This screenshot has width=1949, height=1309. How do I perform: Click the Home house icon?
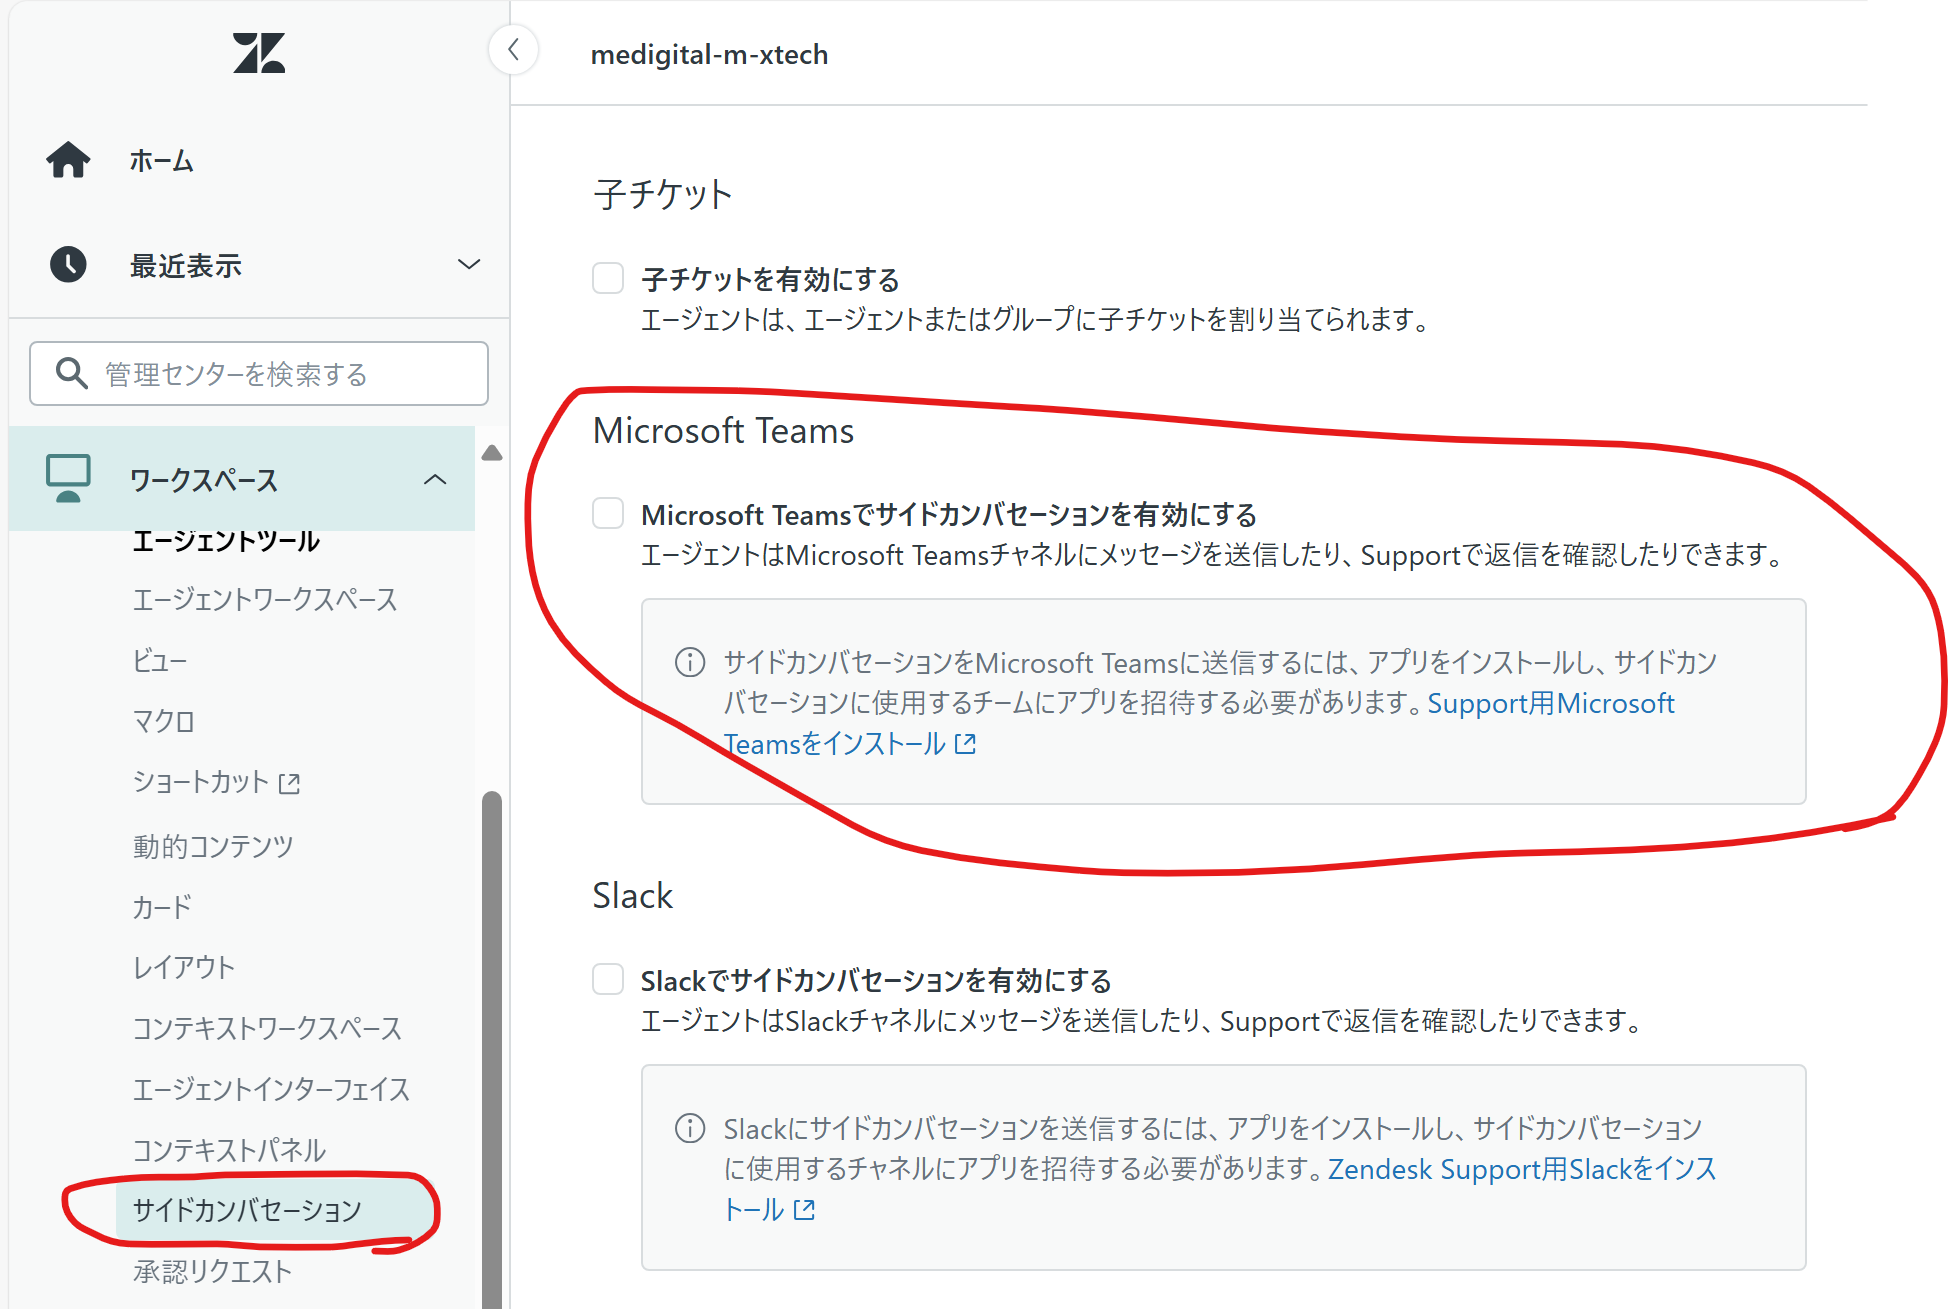68,160
